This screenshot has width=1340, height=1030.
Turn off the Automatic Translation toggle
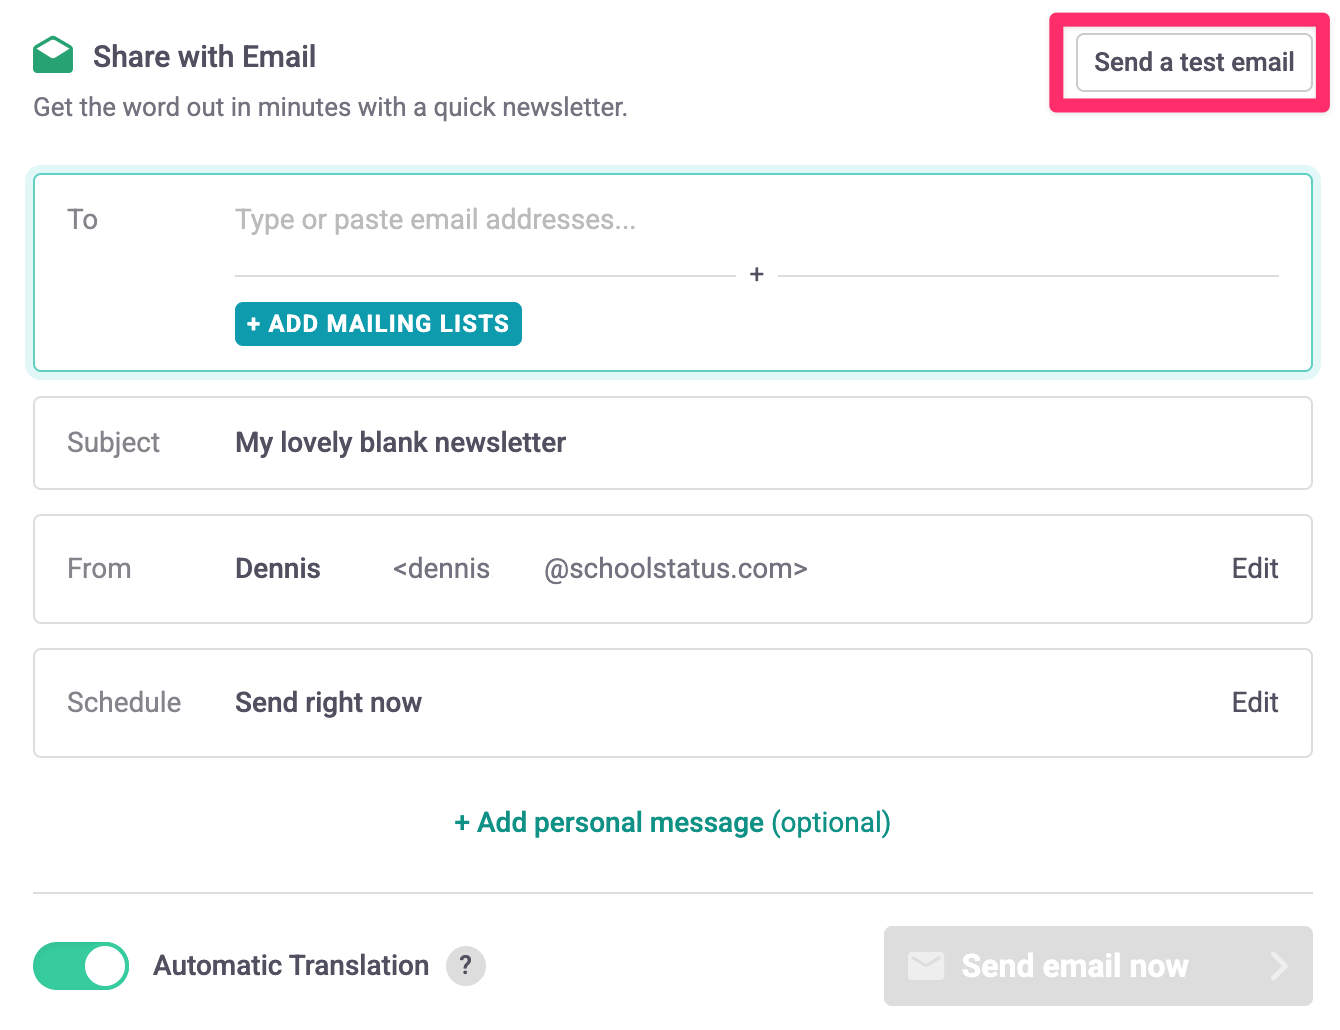(81, 966)
